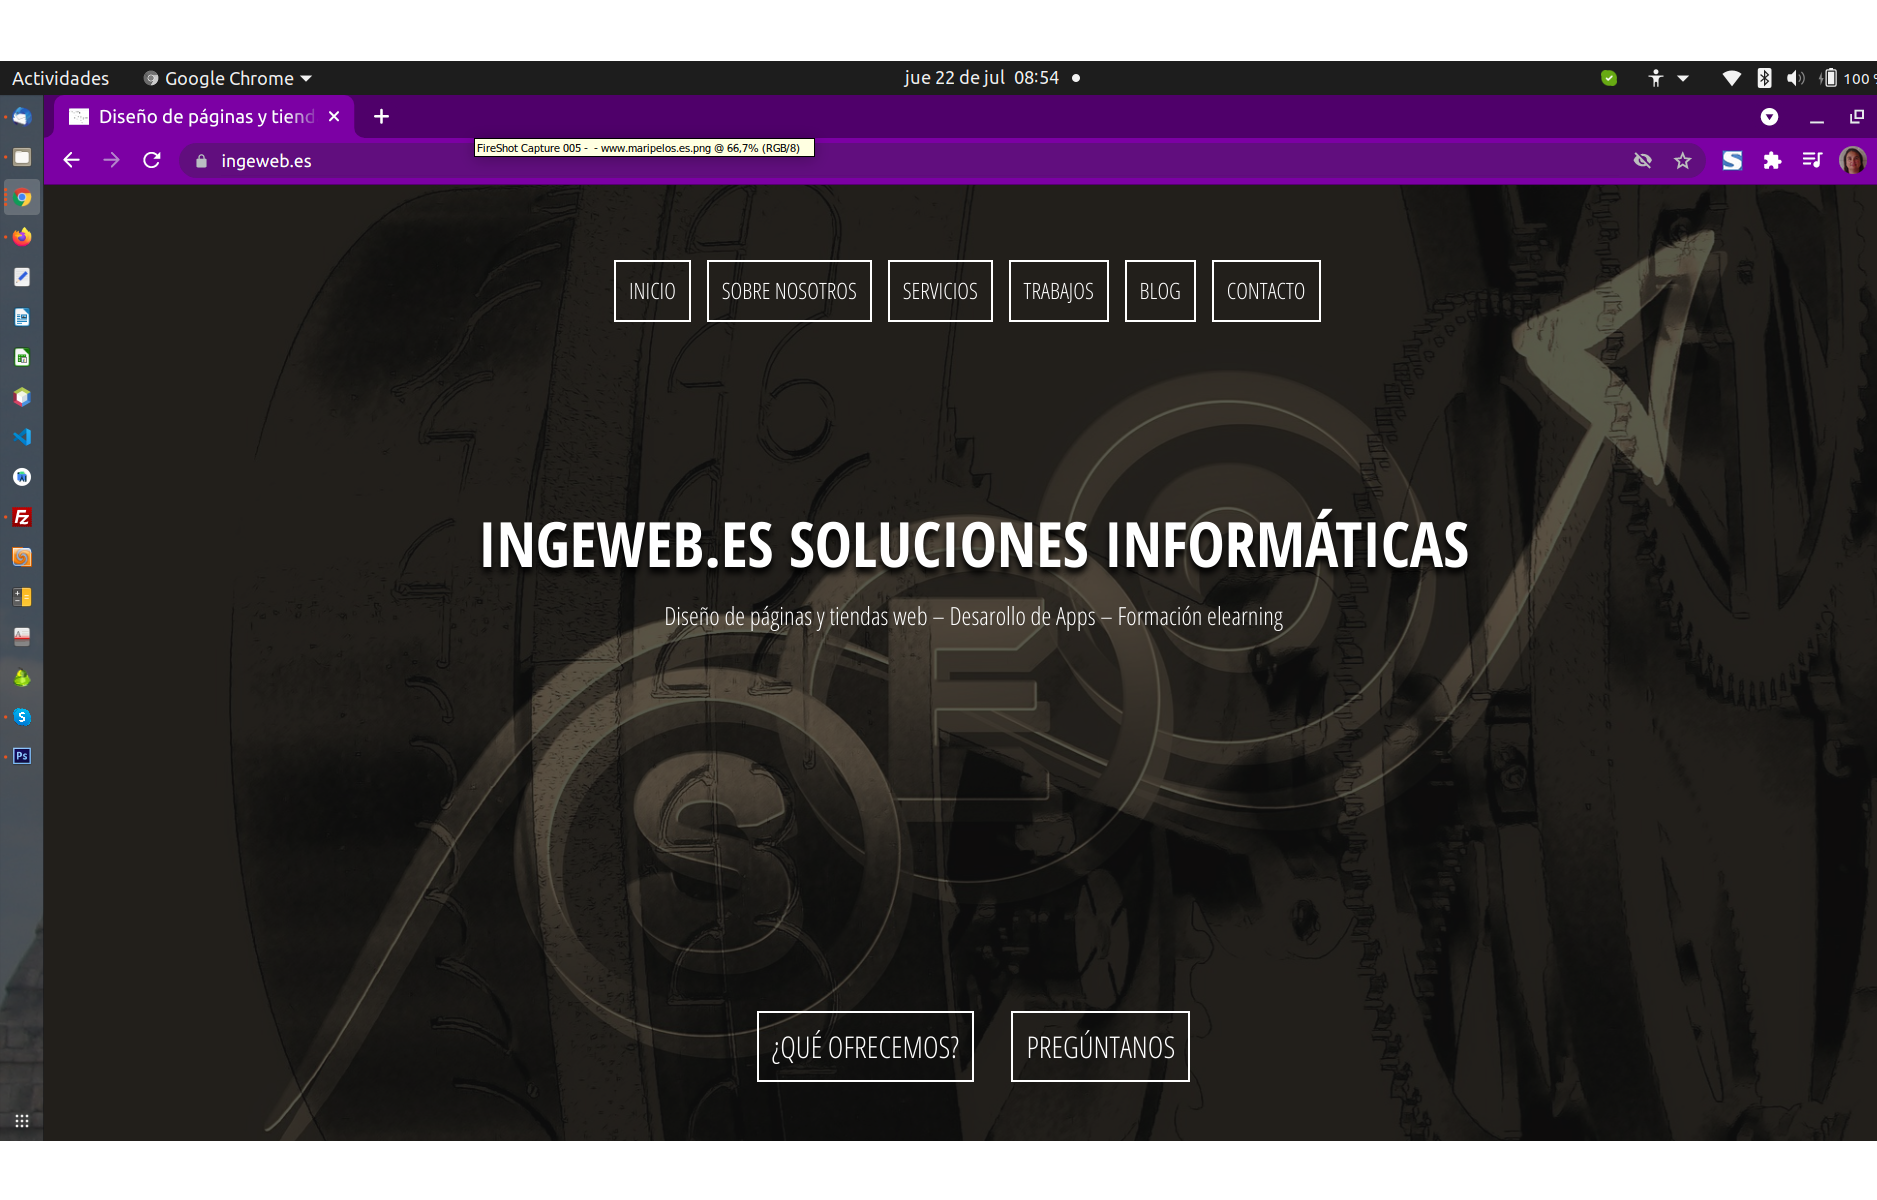The height and width of the screenshot is (1200, 1877).
Task: Select the Diseño de páginas y tiendas tab
Action: tap(206, 117)
